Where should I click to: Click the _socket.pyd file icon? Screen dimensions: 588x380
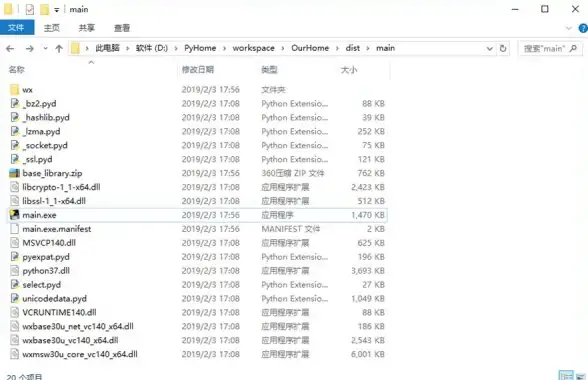[14, 145]
